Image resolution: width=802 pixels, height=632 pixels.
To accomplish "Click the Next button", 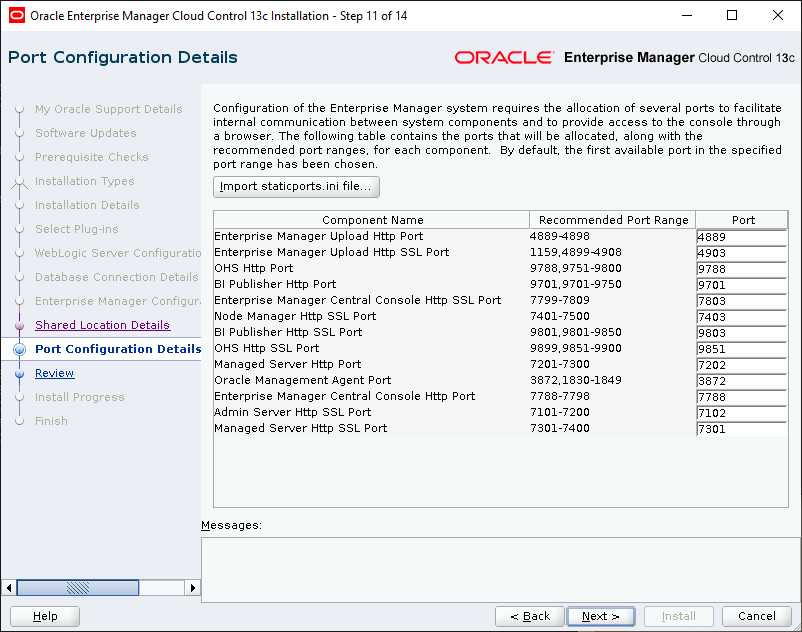I will [600, 616].
